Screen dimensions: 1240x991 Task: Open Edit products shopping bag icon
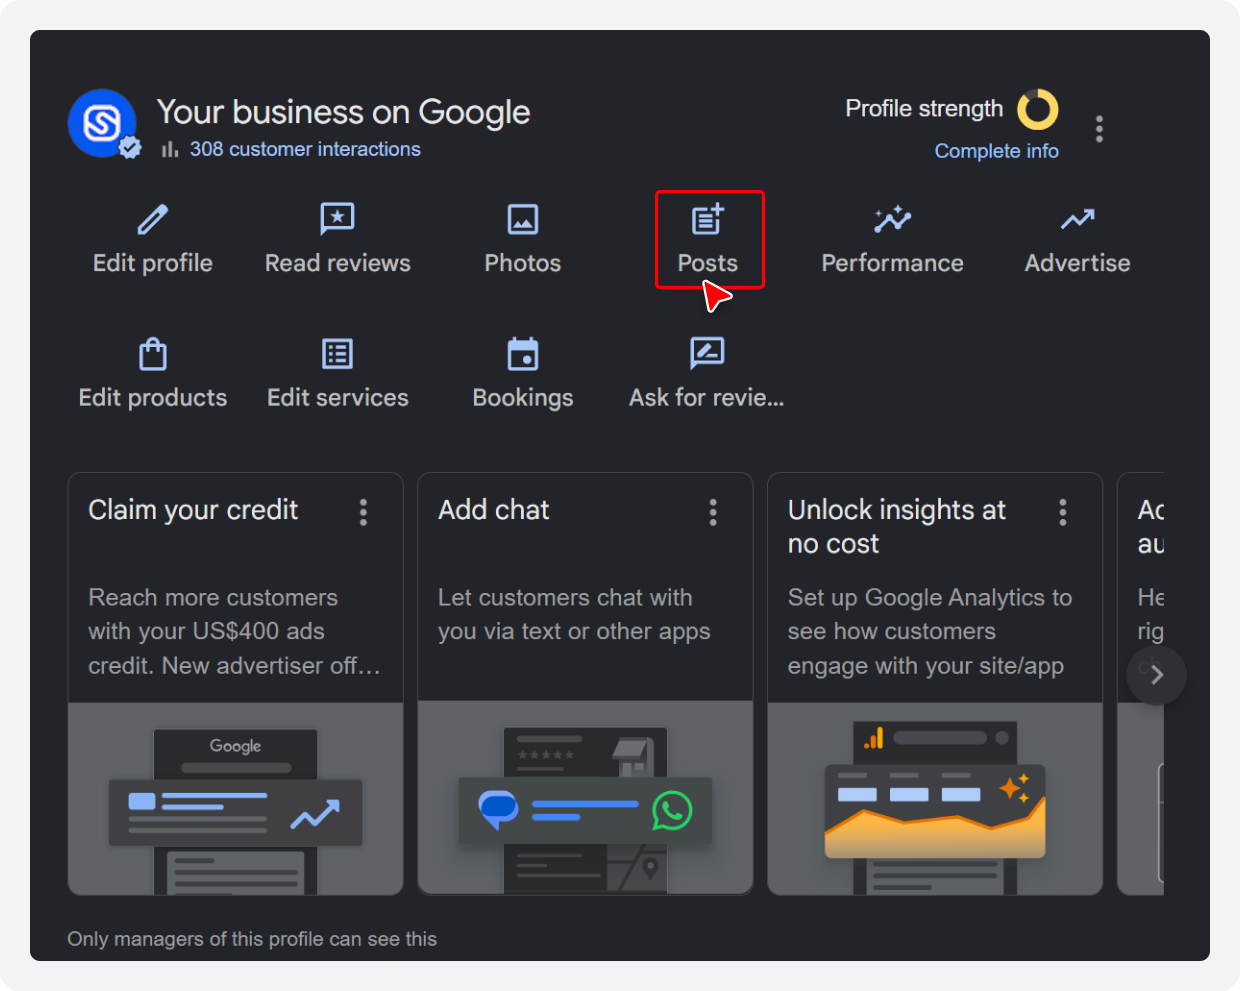pyautogui.click(x=153, y=354)
